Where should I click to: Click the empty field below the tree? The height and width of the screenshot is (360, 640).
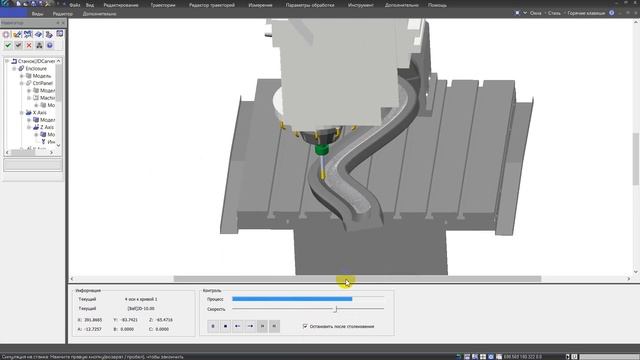[x=33, y=165]
